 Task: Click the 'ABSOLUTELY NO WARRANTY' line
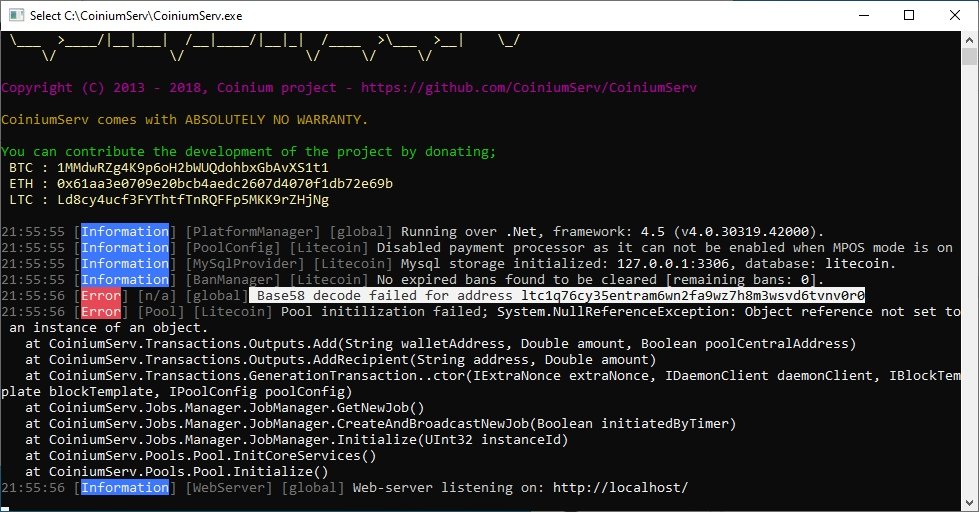184,119
